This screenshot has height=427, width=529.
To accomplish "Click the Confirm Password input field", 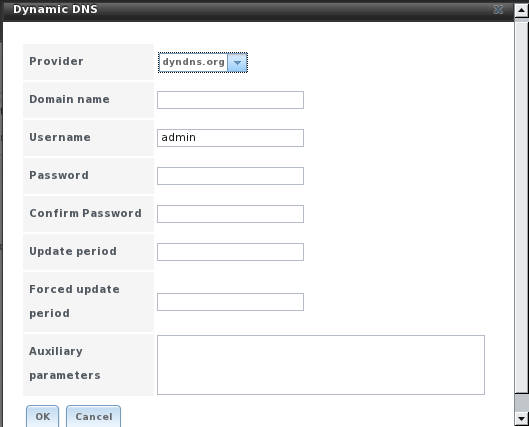I will coord(230,214).
